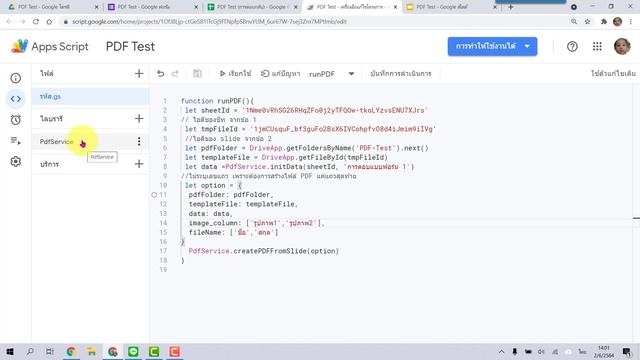
Task: Click the fileName code line
Action: (x=233, y=232)
